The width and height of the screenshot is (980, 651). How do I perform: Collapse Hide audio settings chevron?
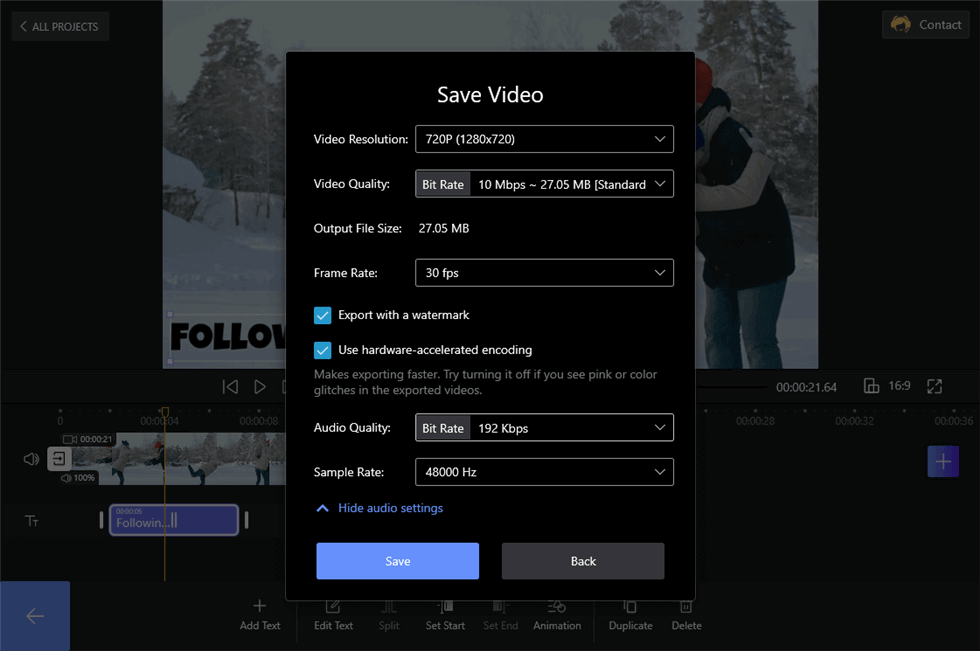[322, 508]
